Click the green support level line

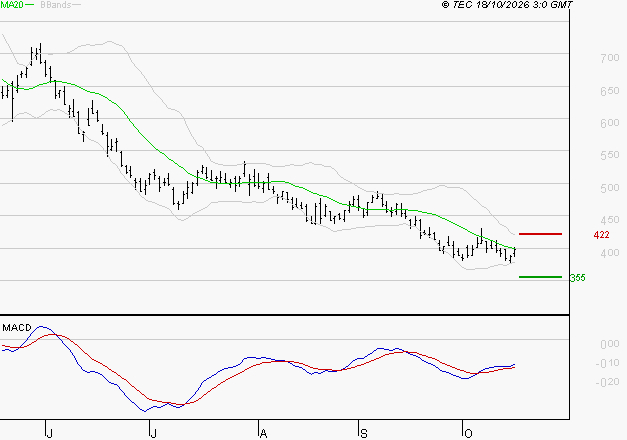[540, 277]
